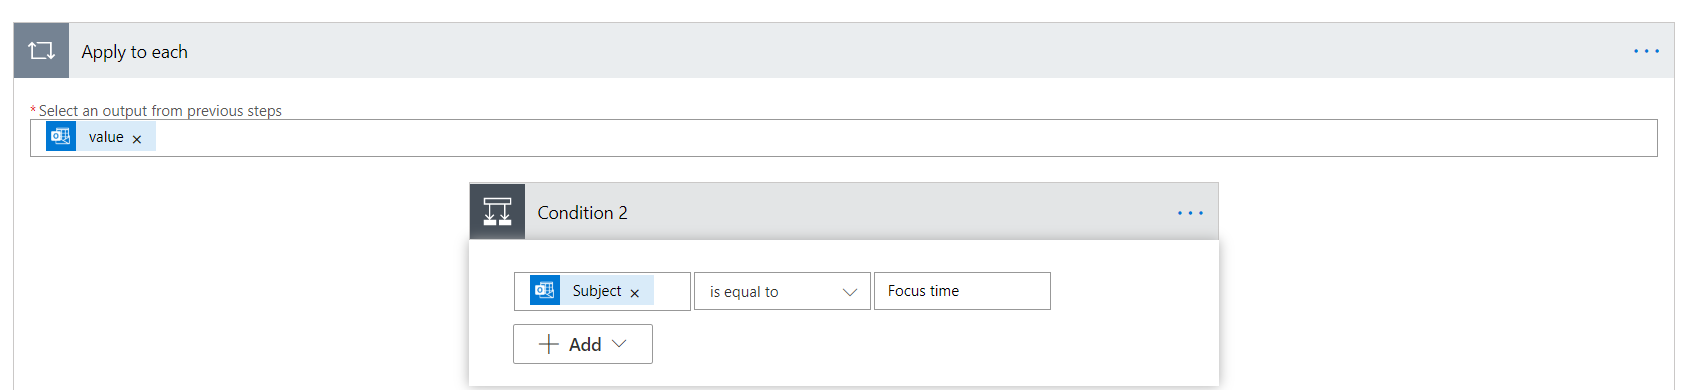Image resolution: width=1687 pixels, height=390 pixels.
Task: Click the Outlook icon on the value token
Action: tap(61, 136)
